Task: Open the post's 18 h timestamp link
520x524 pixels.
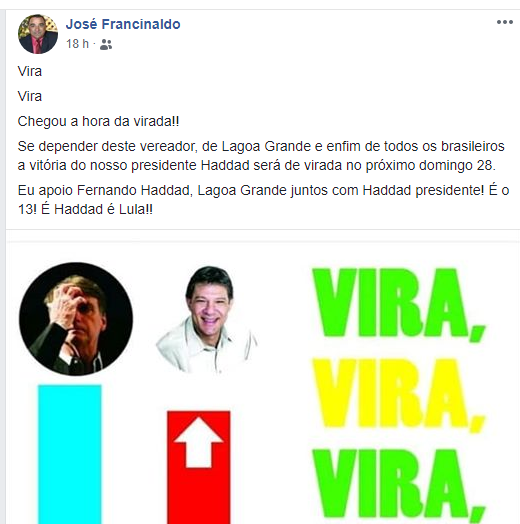Action: 77,44
